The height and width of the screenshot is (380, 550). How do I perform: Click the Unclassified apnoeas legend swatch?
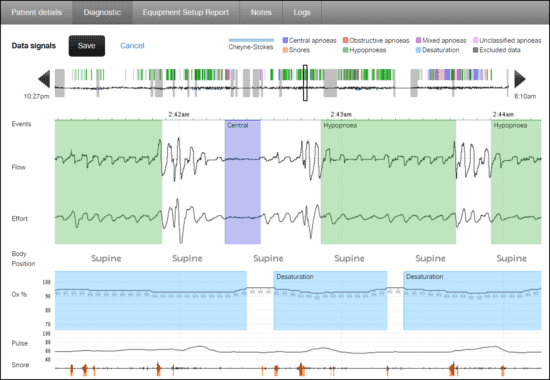[476, 40]
